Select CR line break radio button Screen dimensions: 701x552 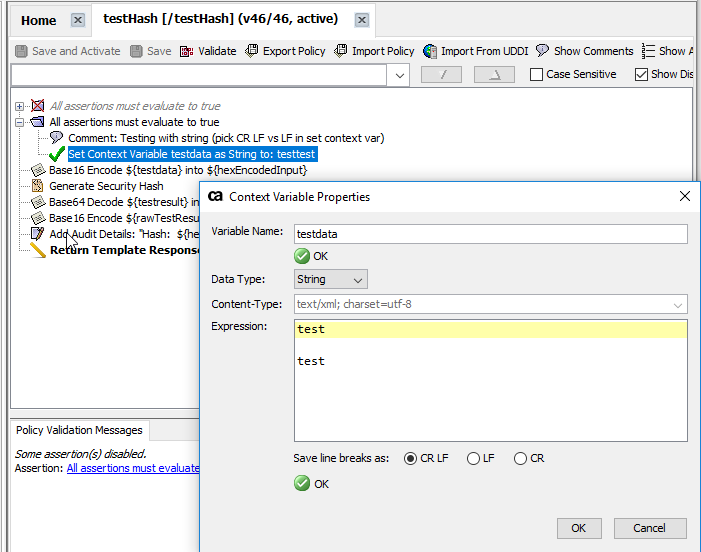(520, 459)
